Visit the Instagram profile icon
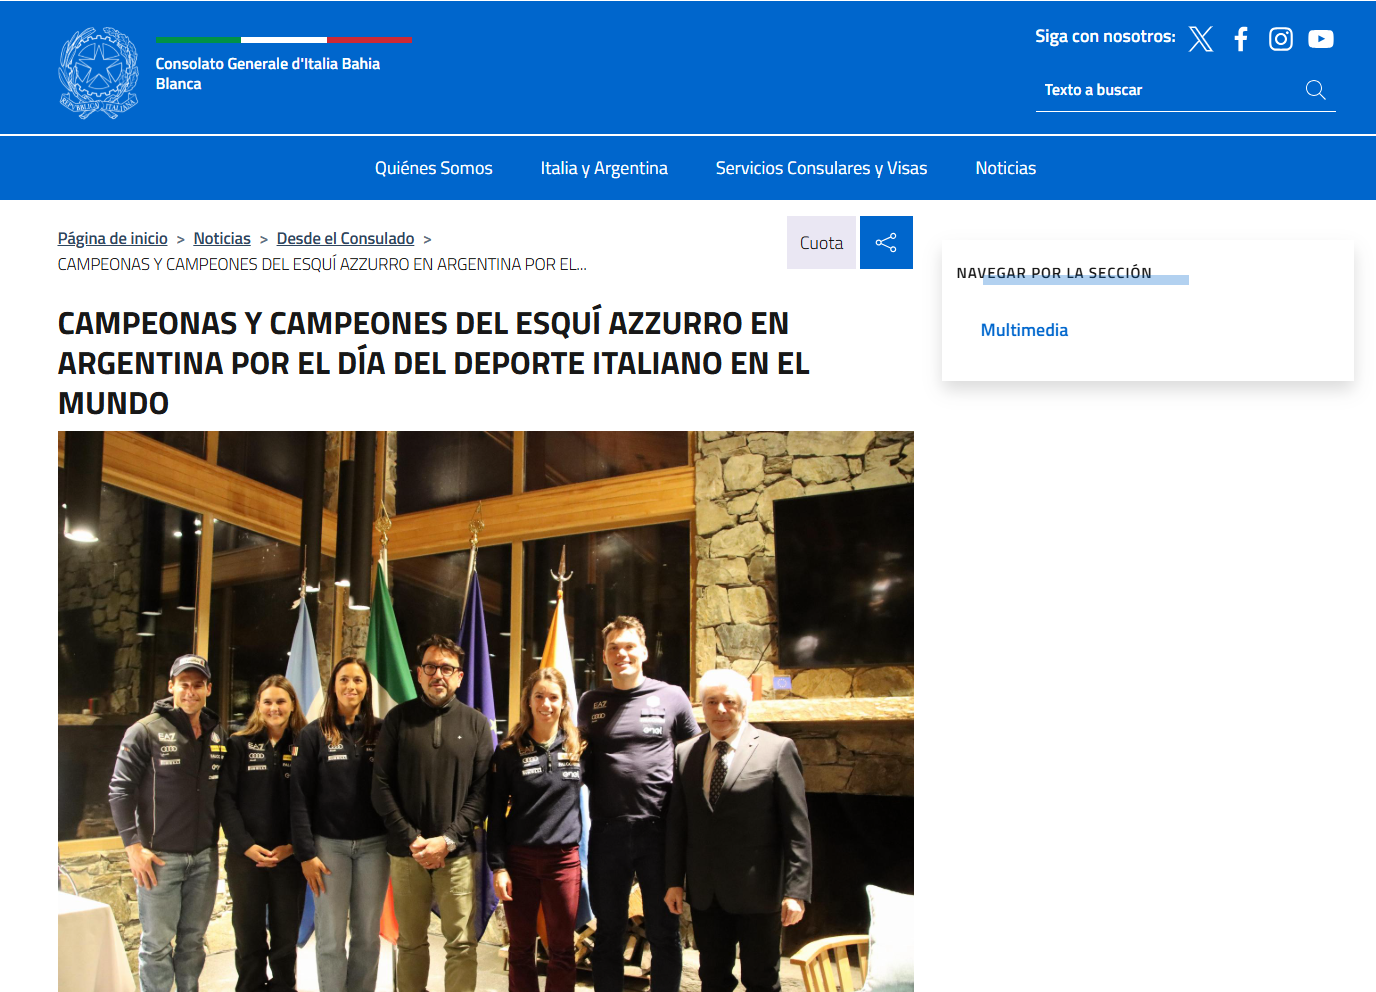The width and height of the screenshot is (1376, 992). [1281, 39]
